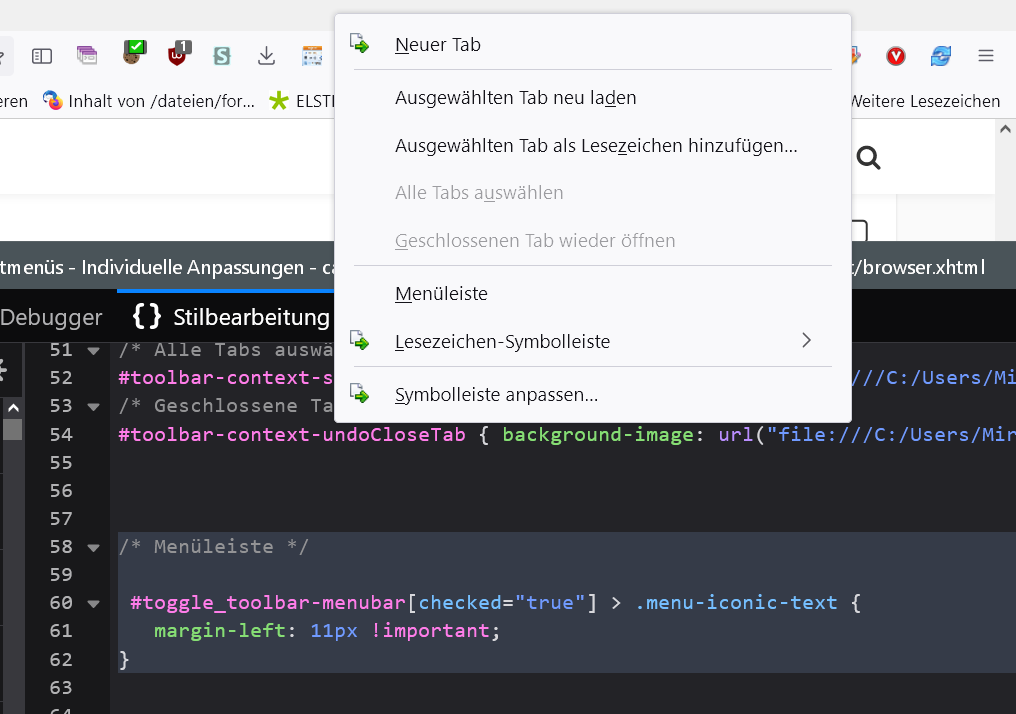Image resolution: width=1016 pixels, height=714 pixels.
Task: Click the cookie extension icon with green check
Action: click(x=133, y=54)
